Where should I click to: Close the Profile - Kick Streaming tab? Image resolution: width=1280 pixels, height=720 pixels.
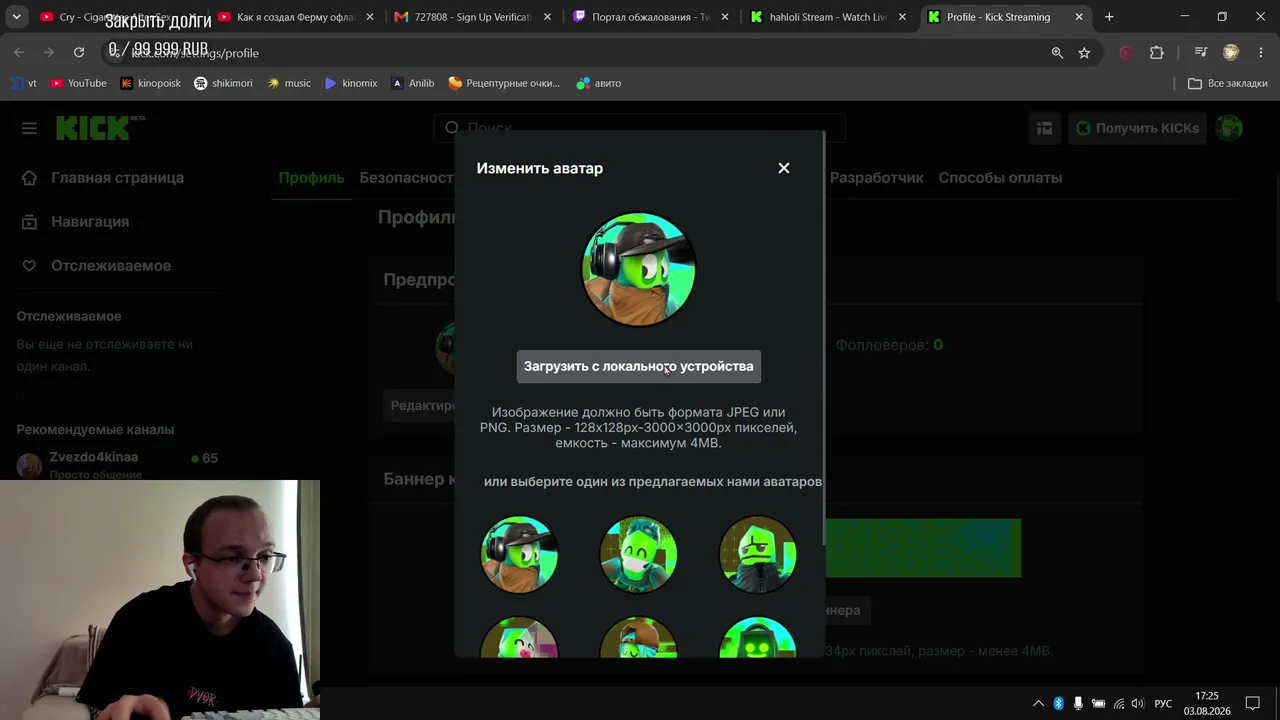1079,17
